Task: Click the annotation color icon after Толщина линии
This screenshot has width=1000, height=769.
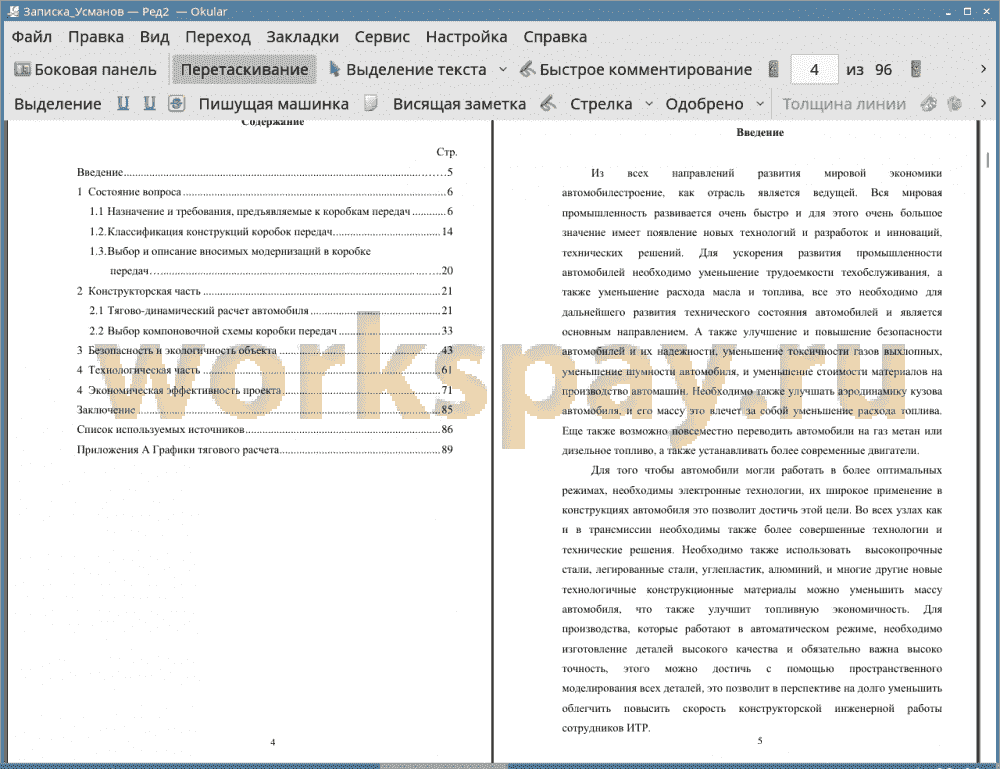Action: [929, 103]
